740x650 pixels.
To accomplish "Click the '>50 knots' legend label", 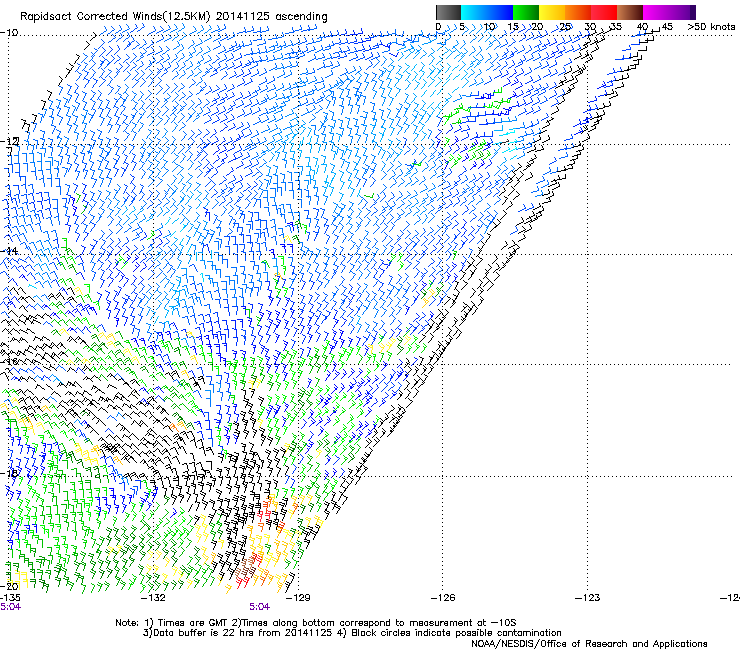I will coord(711,26).
